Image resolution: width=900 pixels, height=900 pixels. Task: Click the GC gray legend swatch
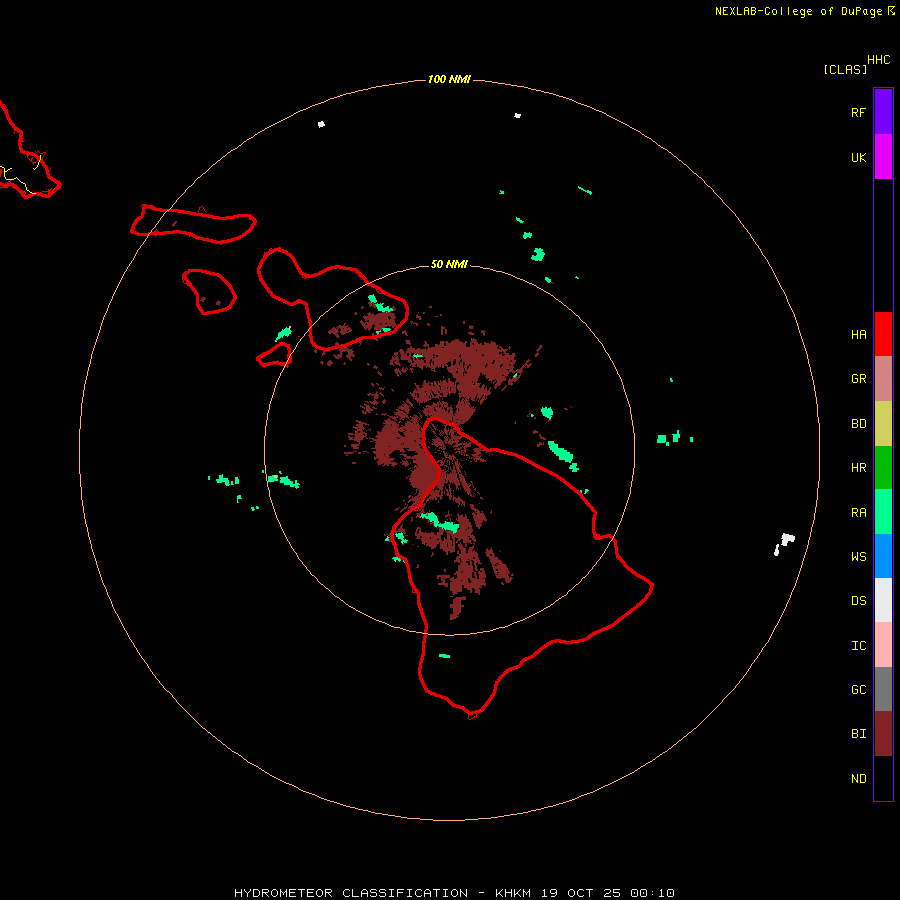pyautogui.click(x=883, y=689)
